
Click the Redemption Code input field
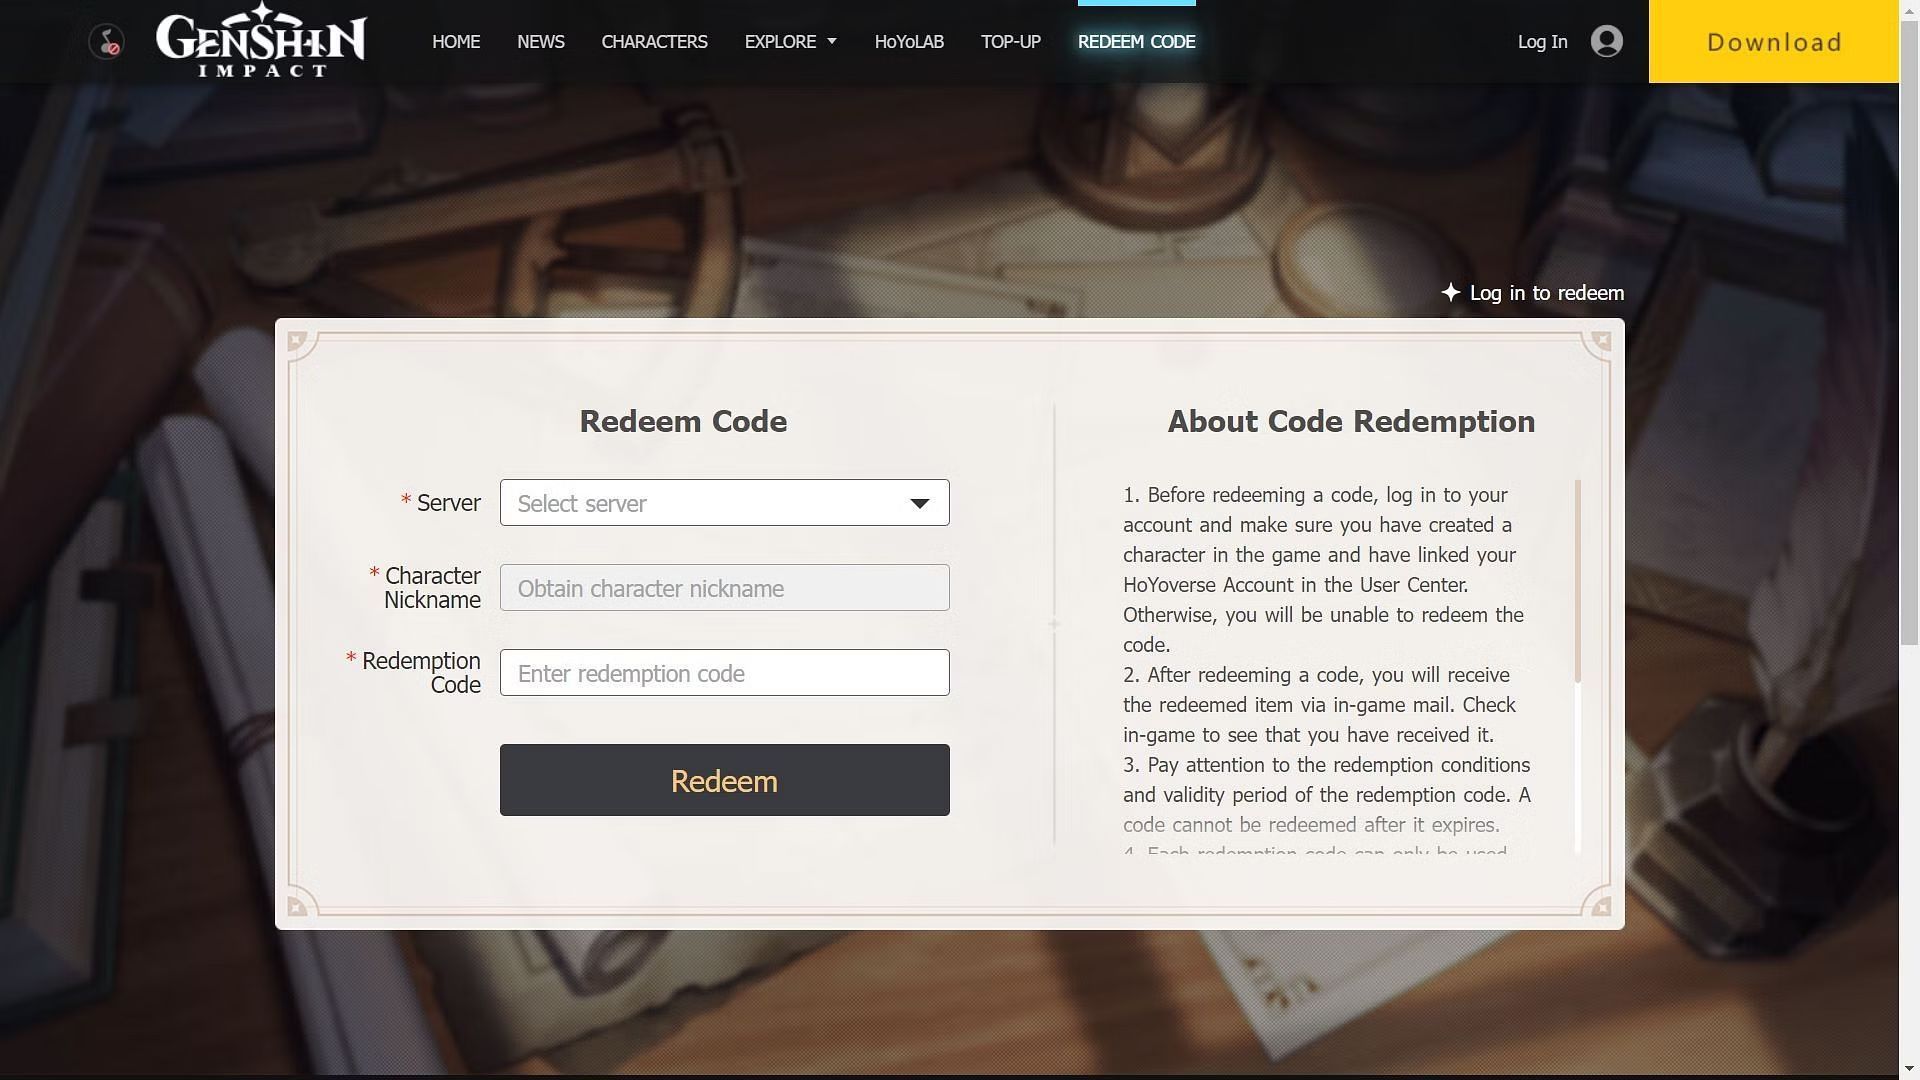(x=724, y=671)
